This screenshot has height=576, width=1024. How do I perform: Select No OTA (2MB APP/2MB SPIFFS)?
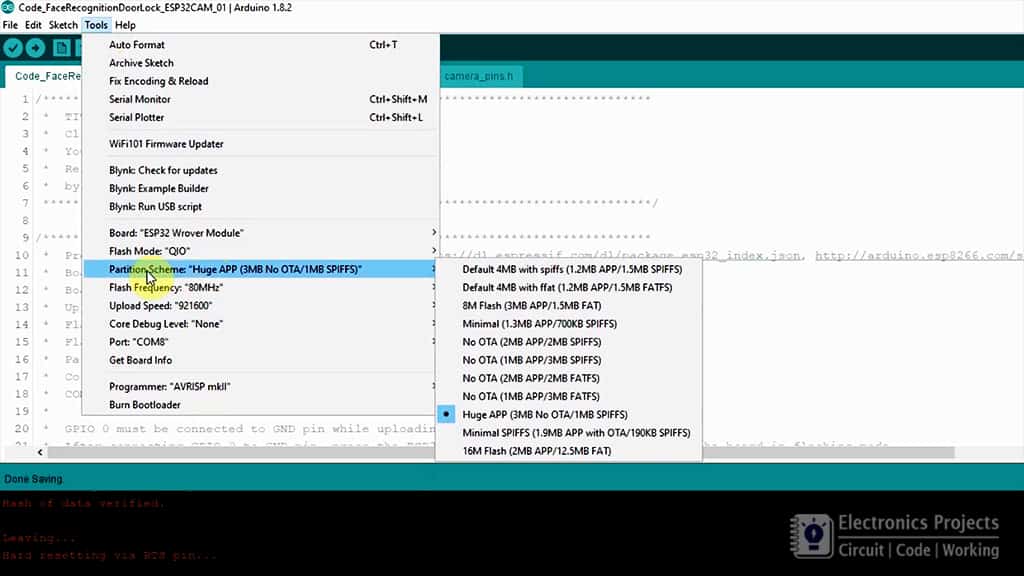point(569,342)
